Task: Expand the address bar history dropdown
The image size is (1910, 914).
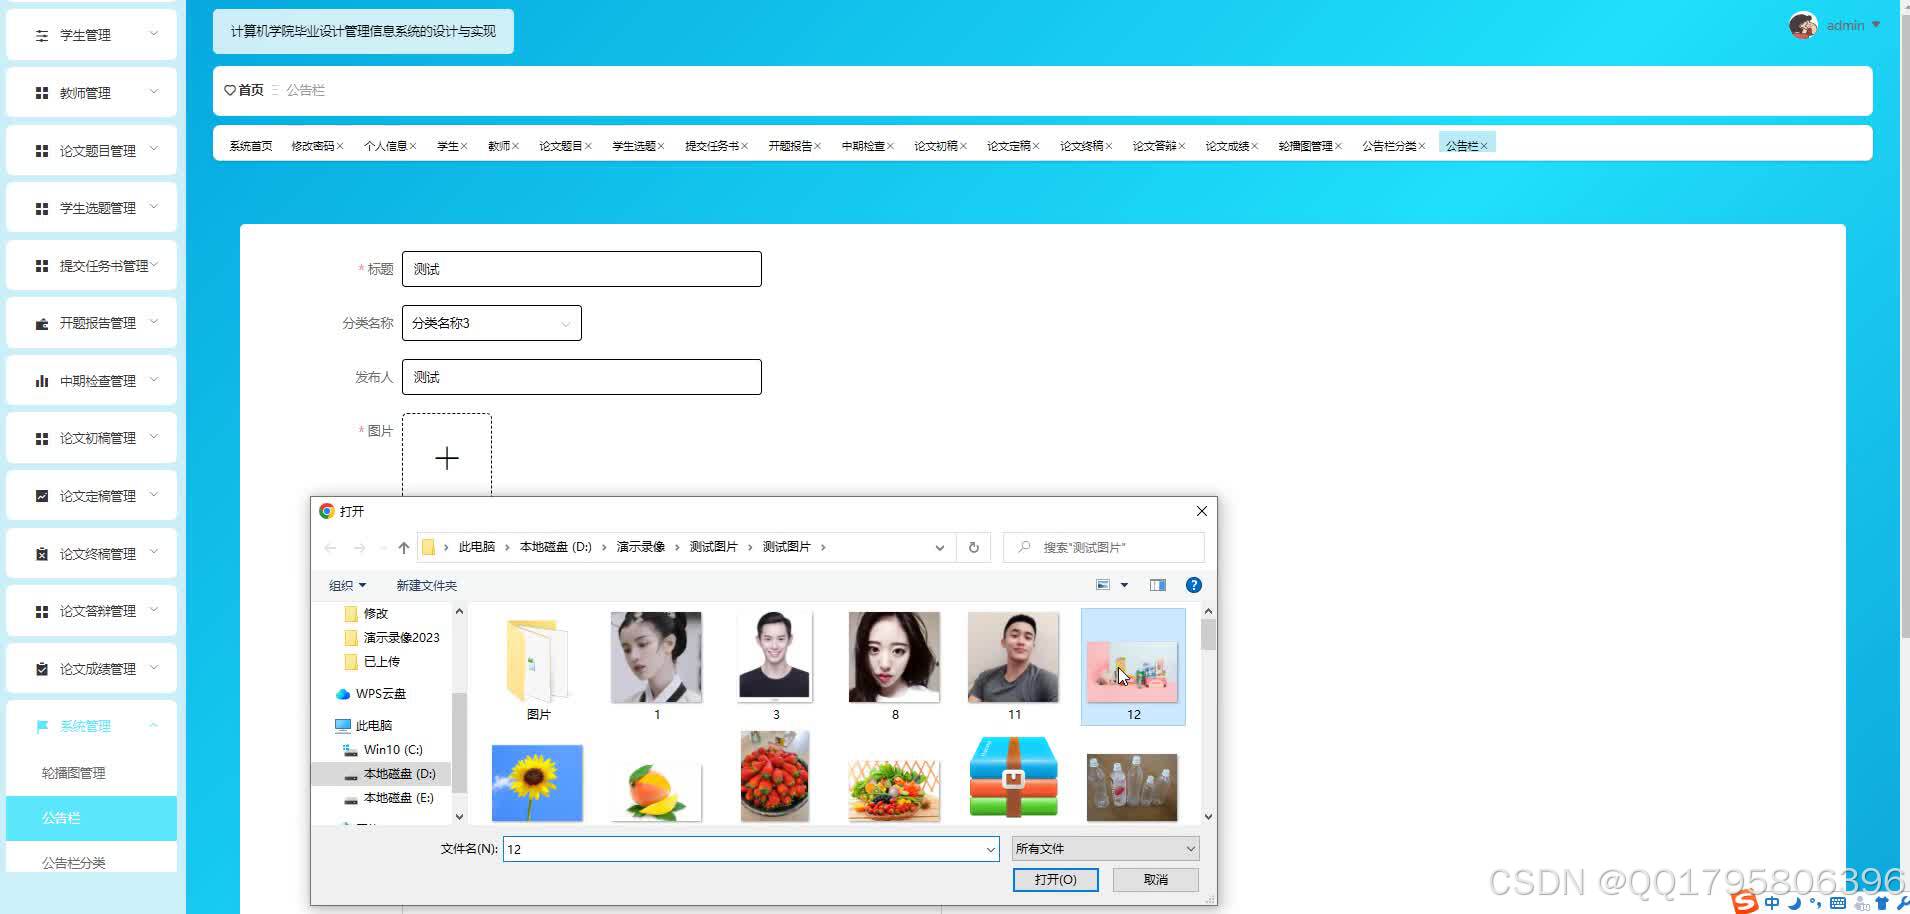Action: pos(939,547)
